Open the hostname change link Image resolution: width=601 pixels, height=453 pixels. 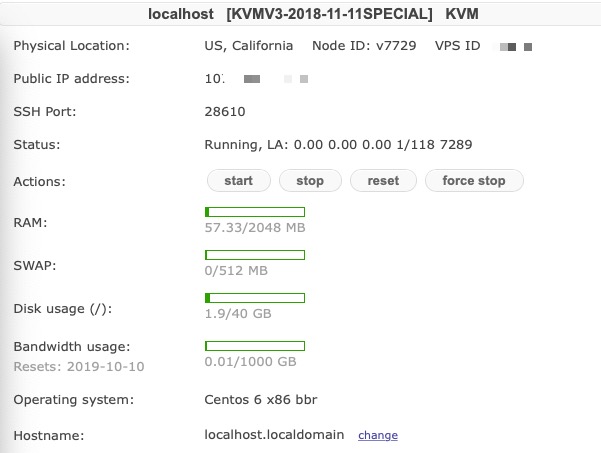377,436
